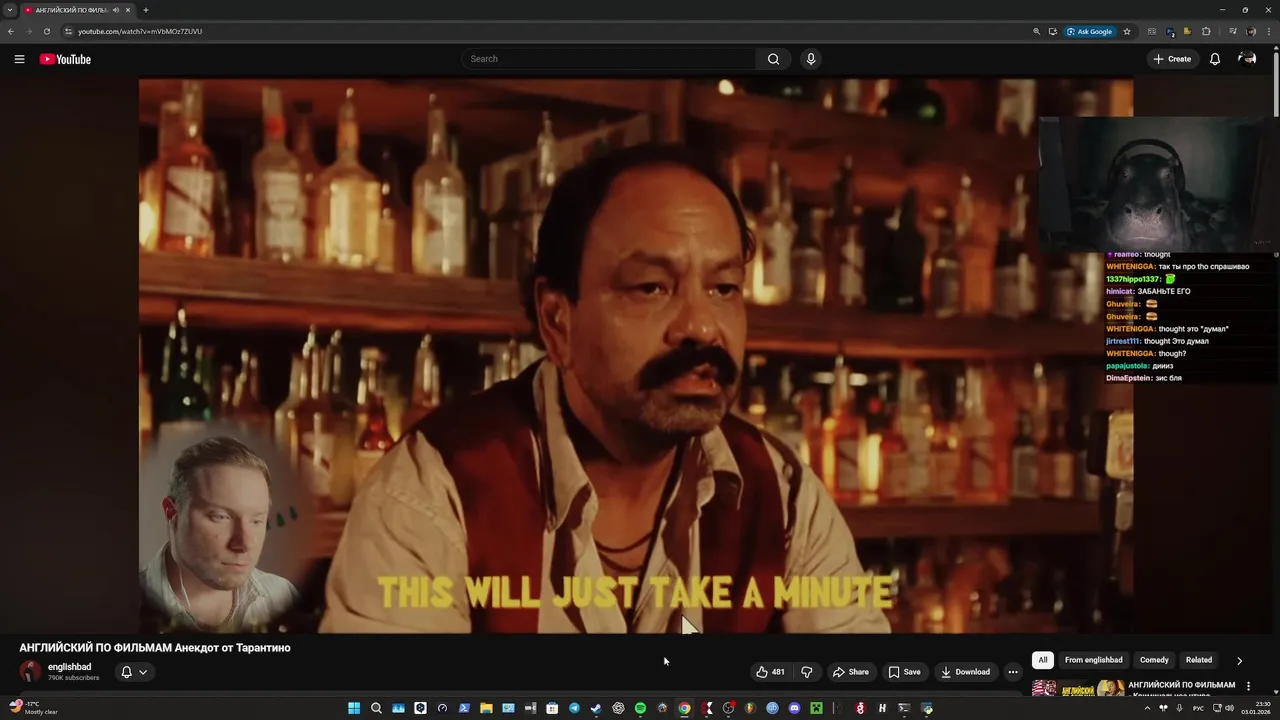Open the media controls toolbar icon
Viewport: 1280px width, 720px height.
coord(1231,31)
